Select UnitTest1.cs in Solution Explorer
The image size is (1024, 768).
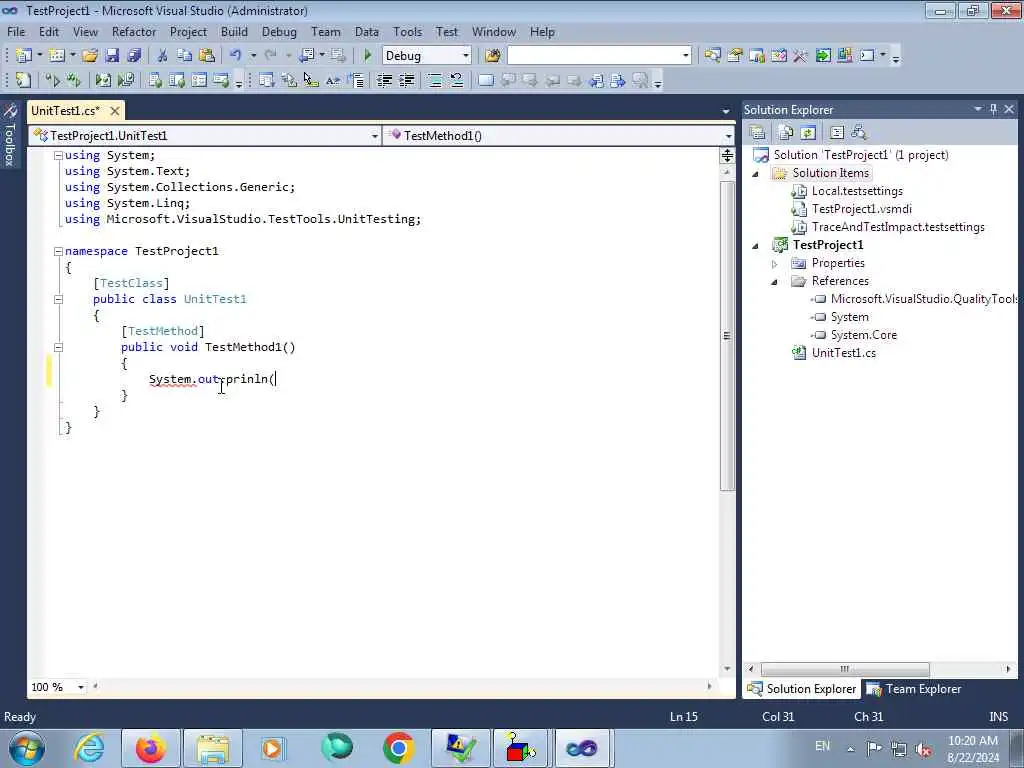tap(844, 353)
